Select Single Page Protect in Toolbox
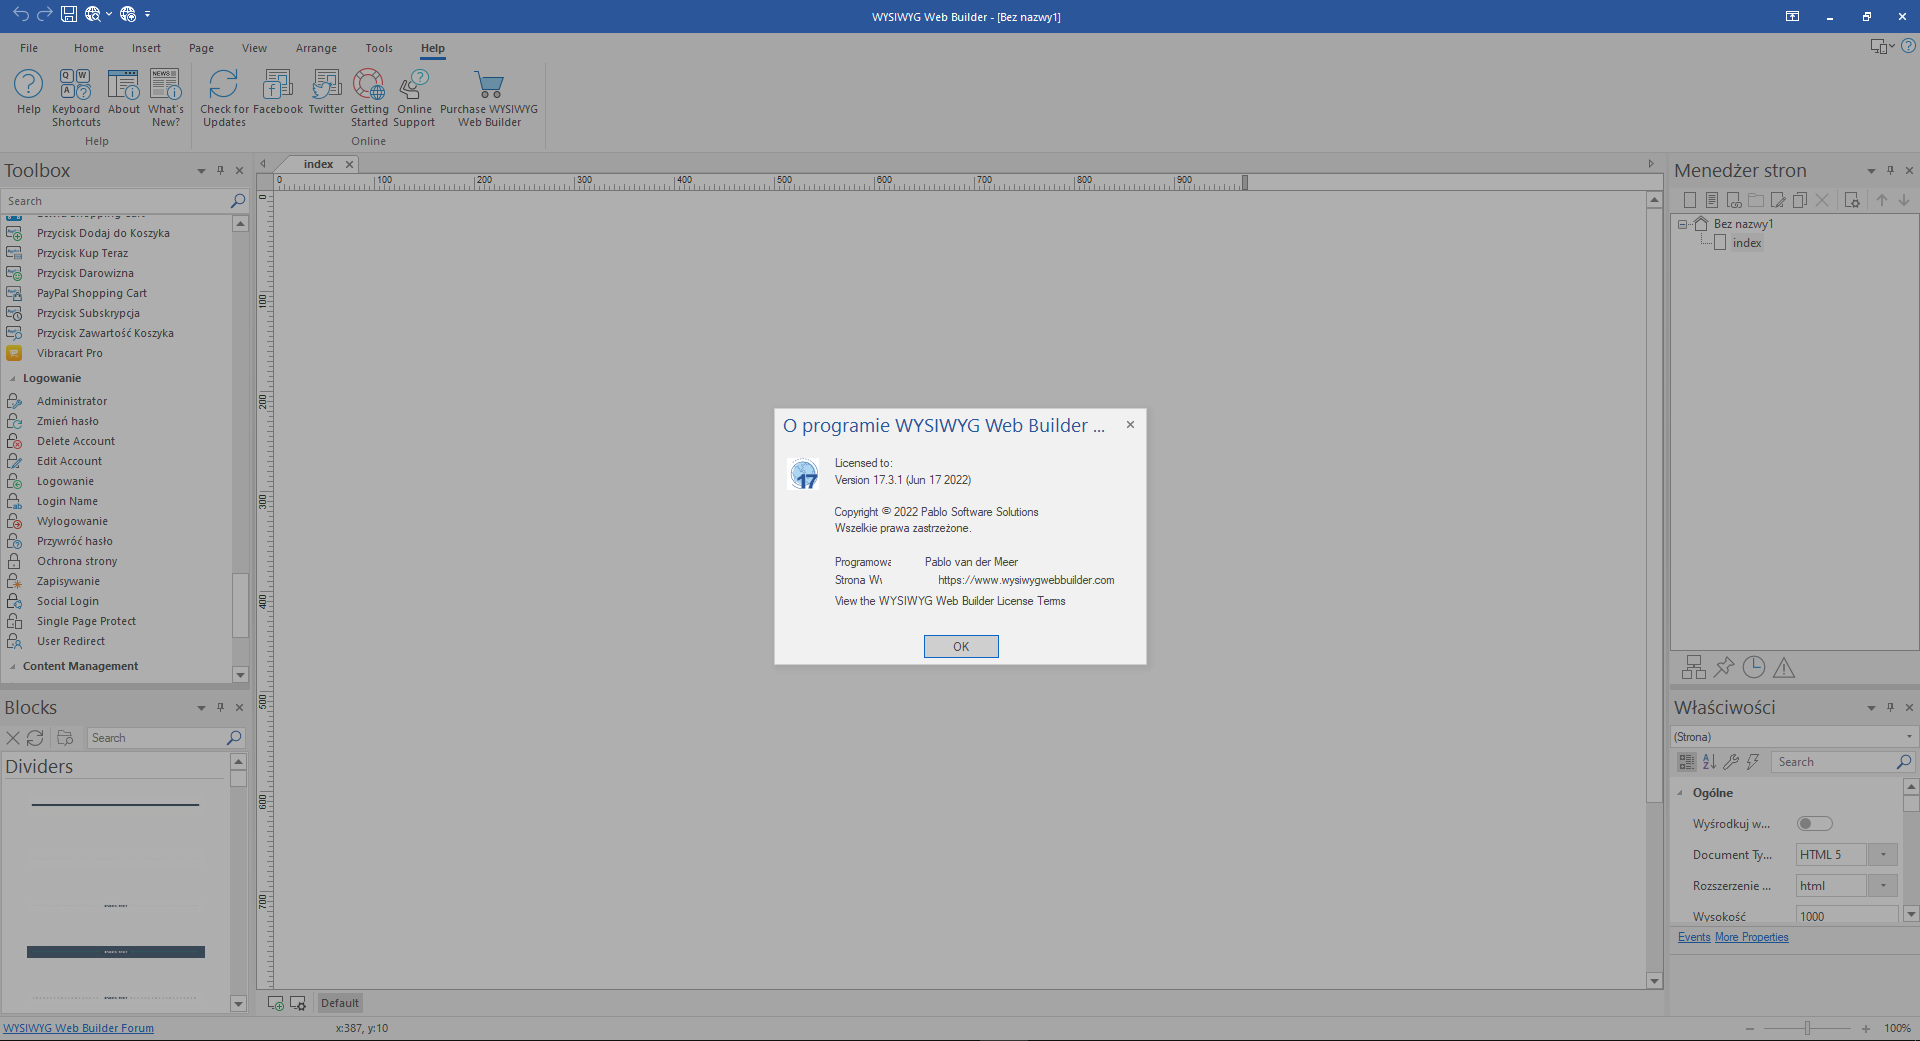Screen dimensions: 1920x1041 (86, 621)
